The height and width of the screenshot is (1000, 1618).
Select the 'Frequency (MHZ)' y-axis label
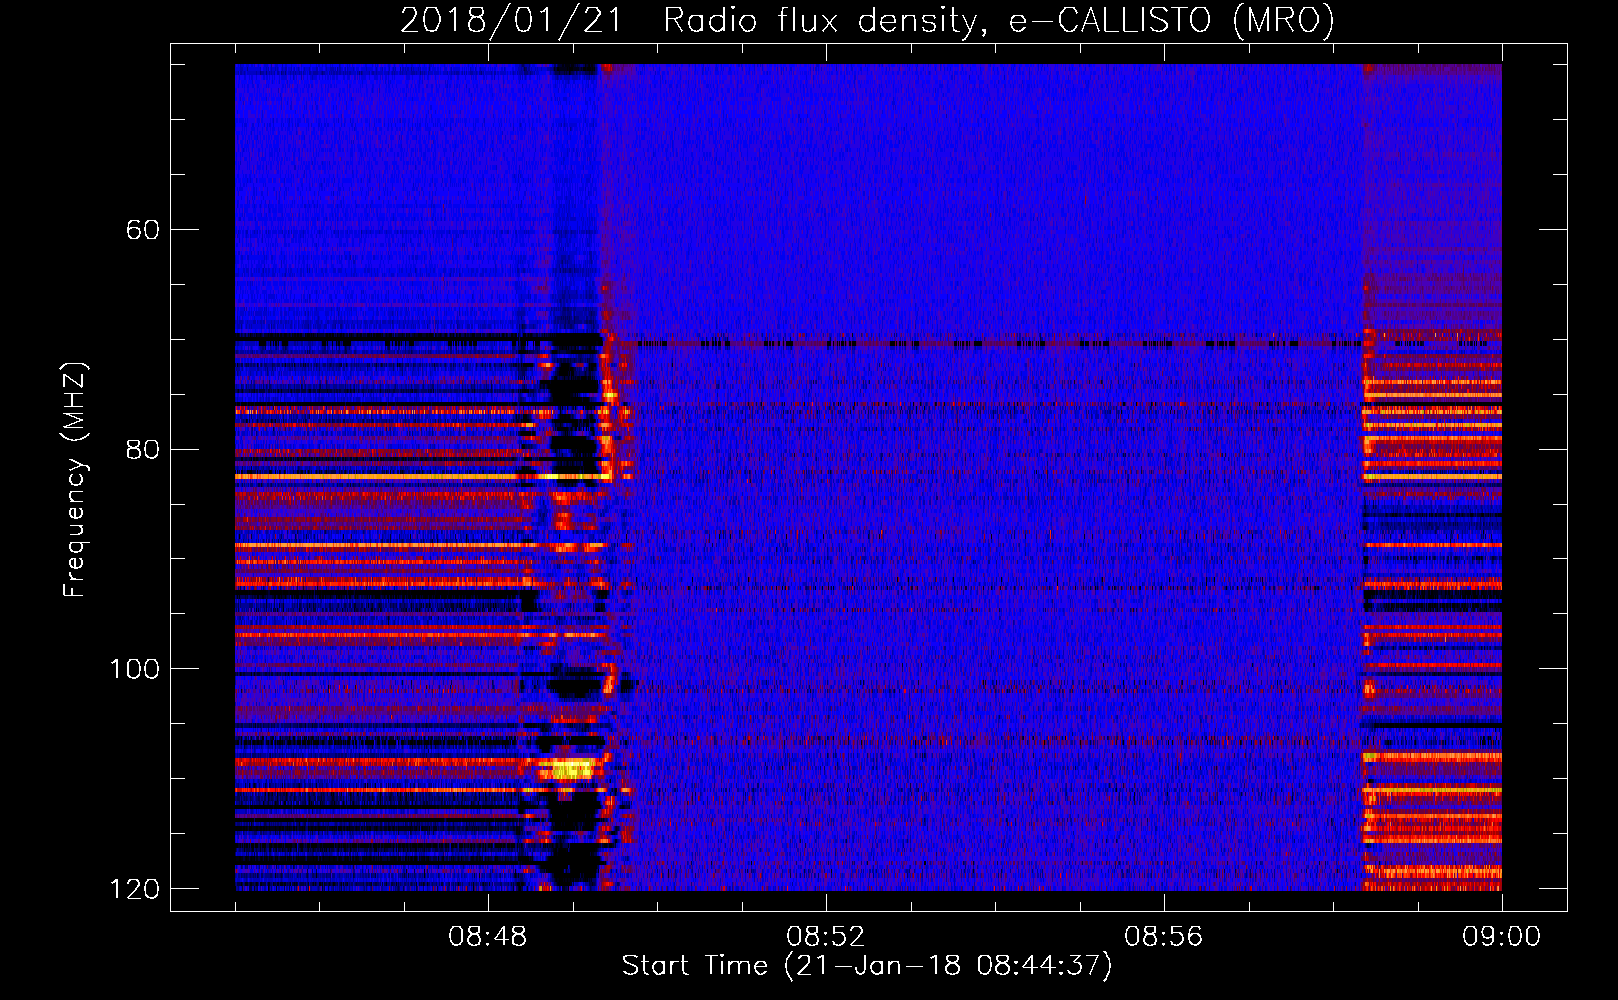pyautogui.click(x=75, y=480)
